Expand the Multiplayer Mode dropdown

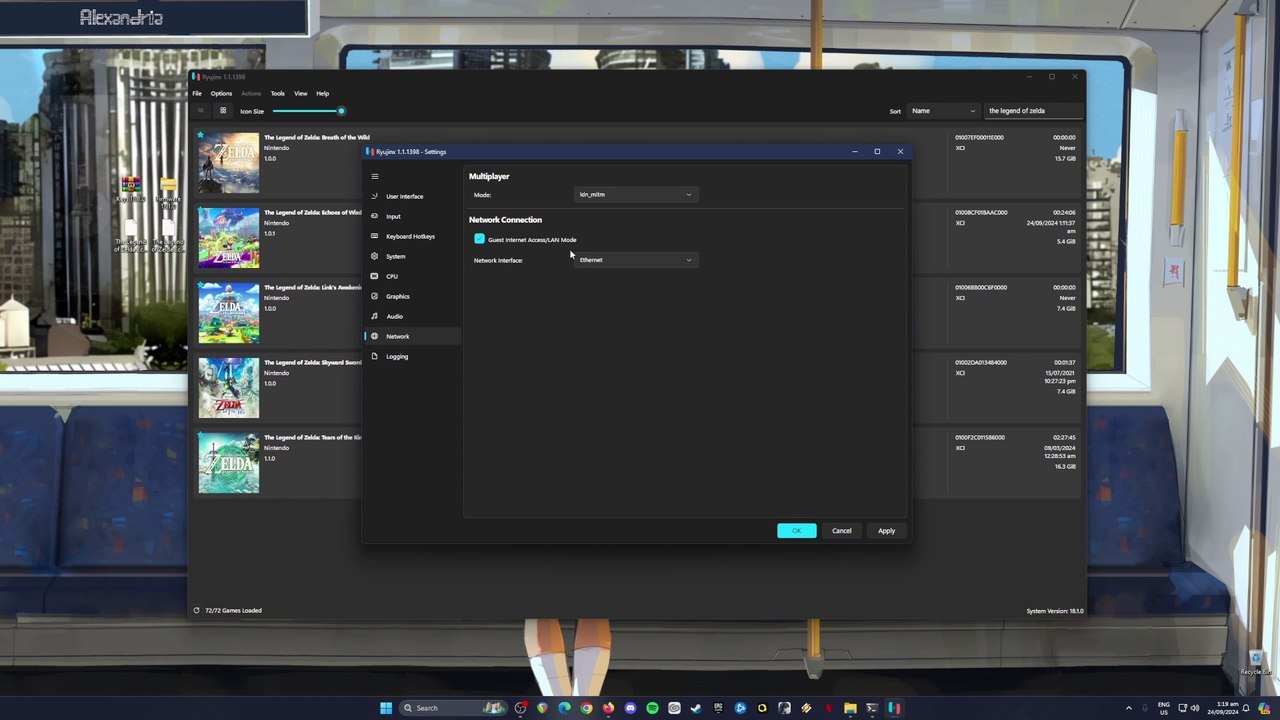pyautogui.click(x=635, y=195)
